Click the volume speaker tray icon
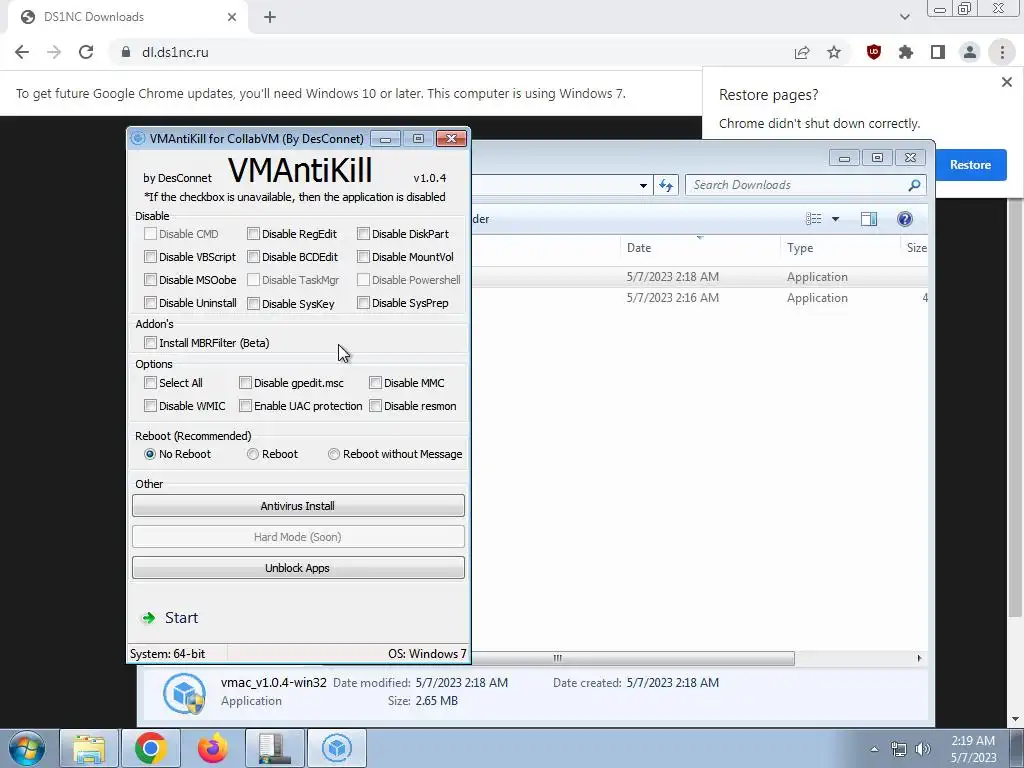The height and width of the screenshot is (768, 1024). (x=922, y=749)
